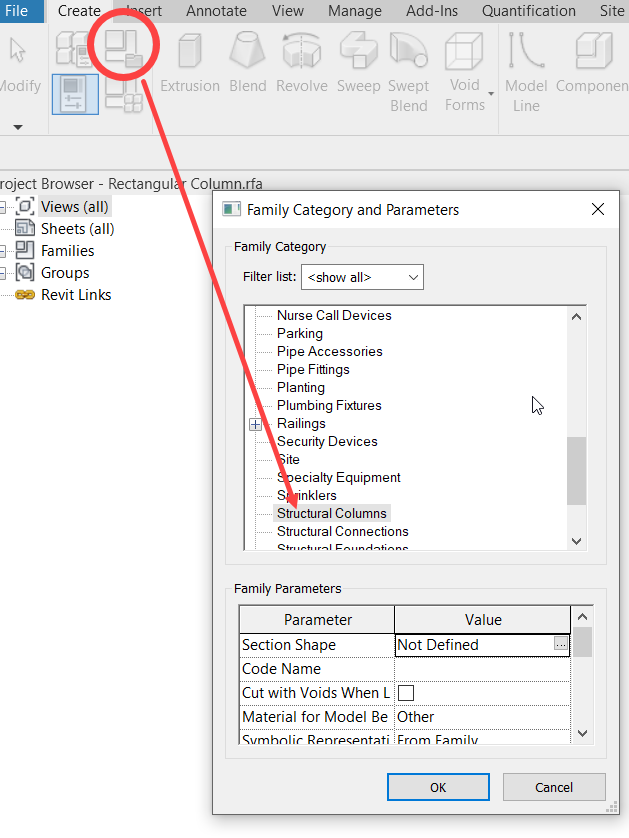Select Structural Columns in the category list
The width and height of the screenshot is (629, 838).
(x=331, y=513)
